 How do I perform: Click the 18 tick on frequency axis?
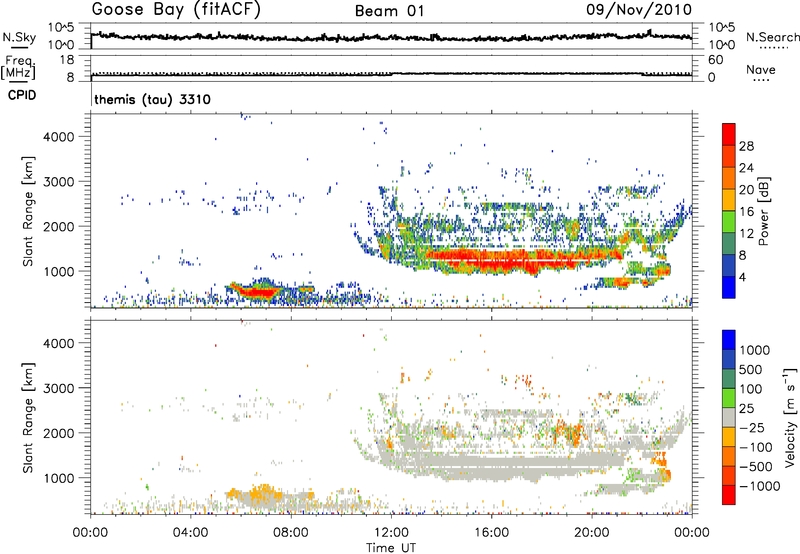(x=67, y=60)
